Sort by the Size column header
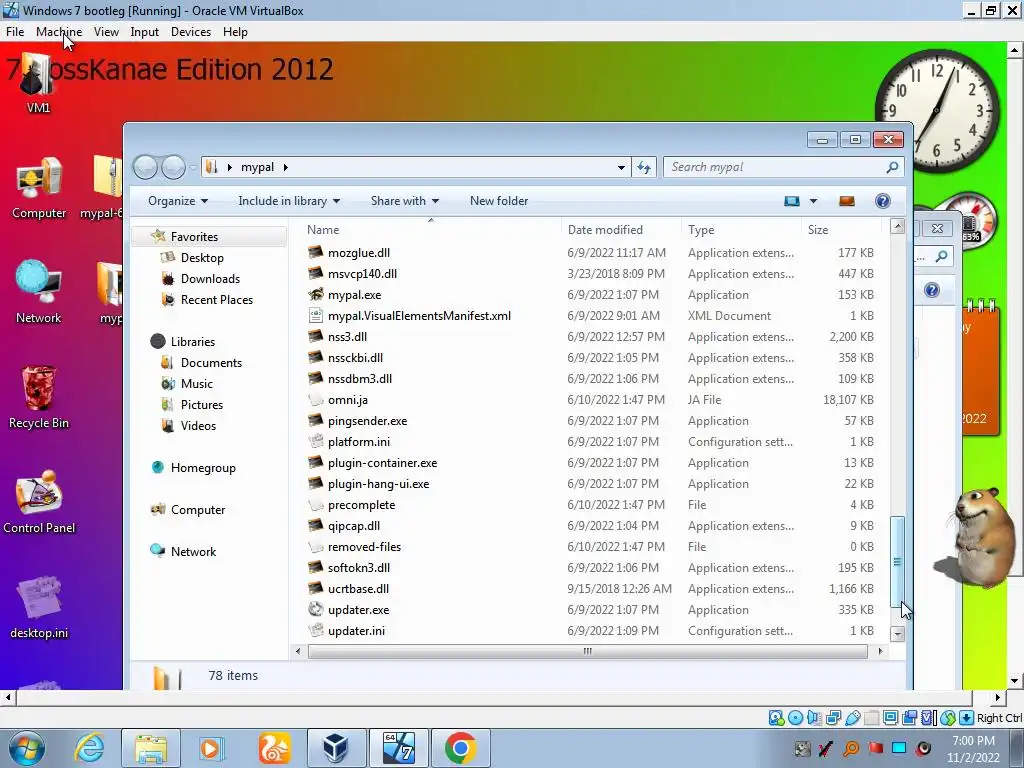This screenshot has width=1024, height=768. [841, 229]
